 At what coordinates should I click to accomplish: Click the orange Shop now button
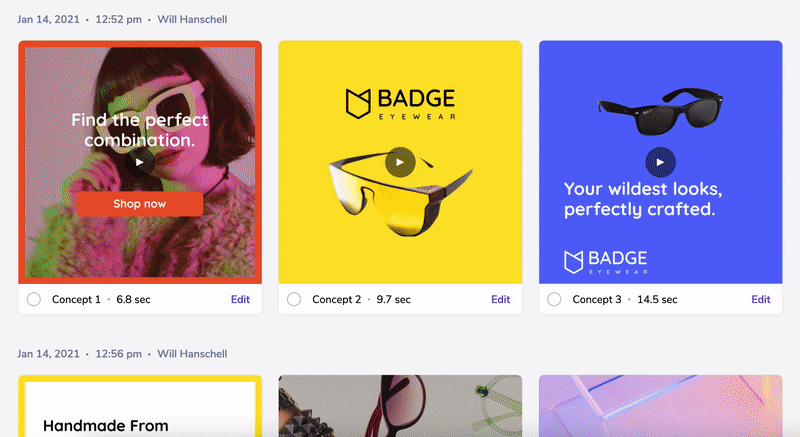(x=140, y=204)
